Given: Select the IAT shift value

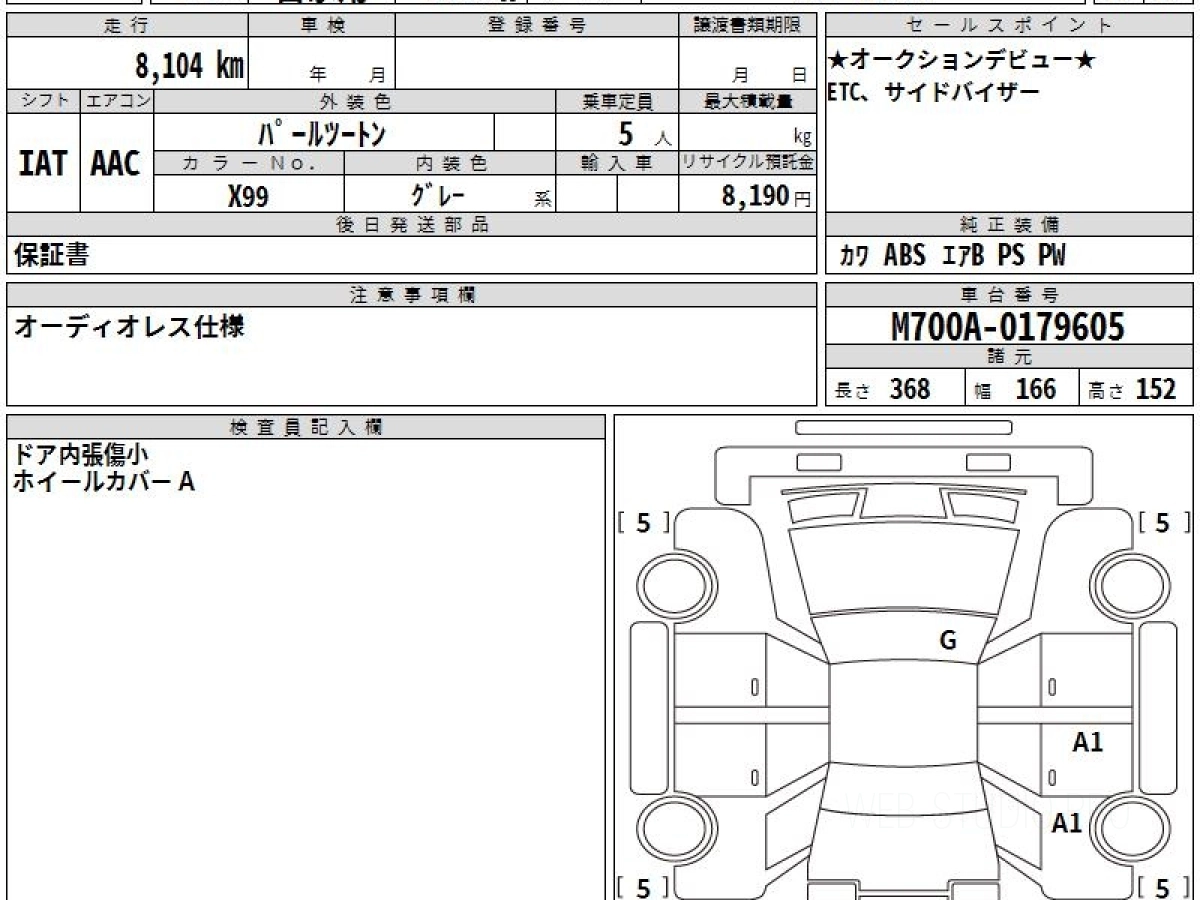Looking at the screenshot, I should coord(43,164).
